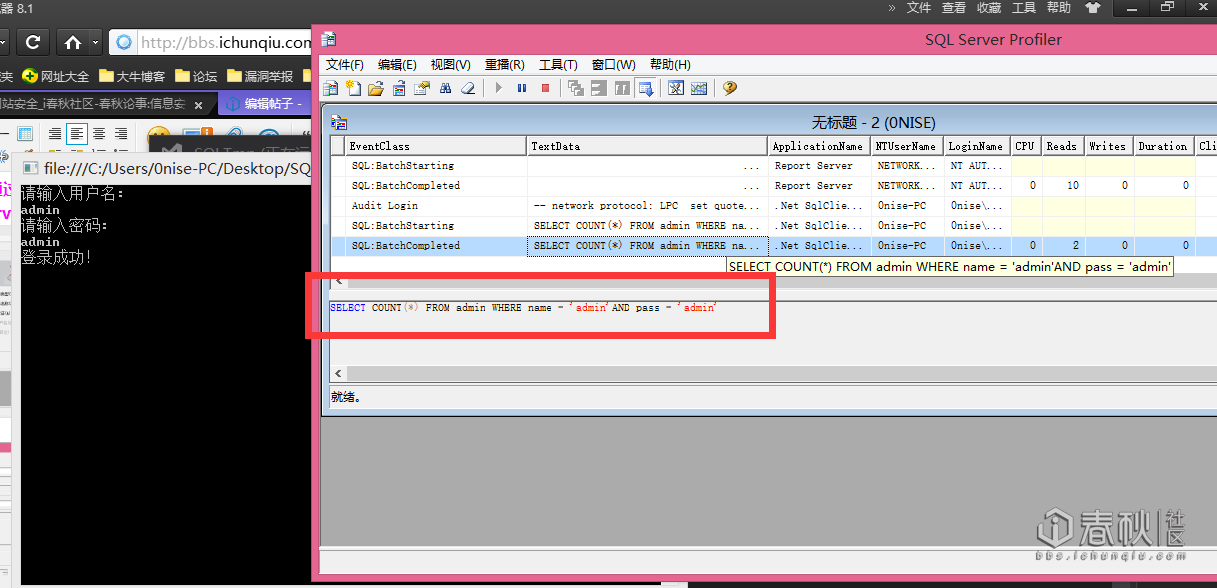Viewport: 1217px width, 588px height.
Task: Select the Report Server SQL:BatchStarting row
Action: (x=774, y=165)
